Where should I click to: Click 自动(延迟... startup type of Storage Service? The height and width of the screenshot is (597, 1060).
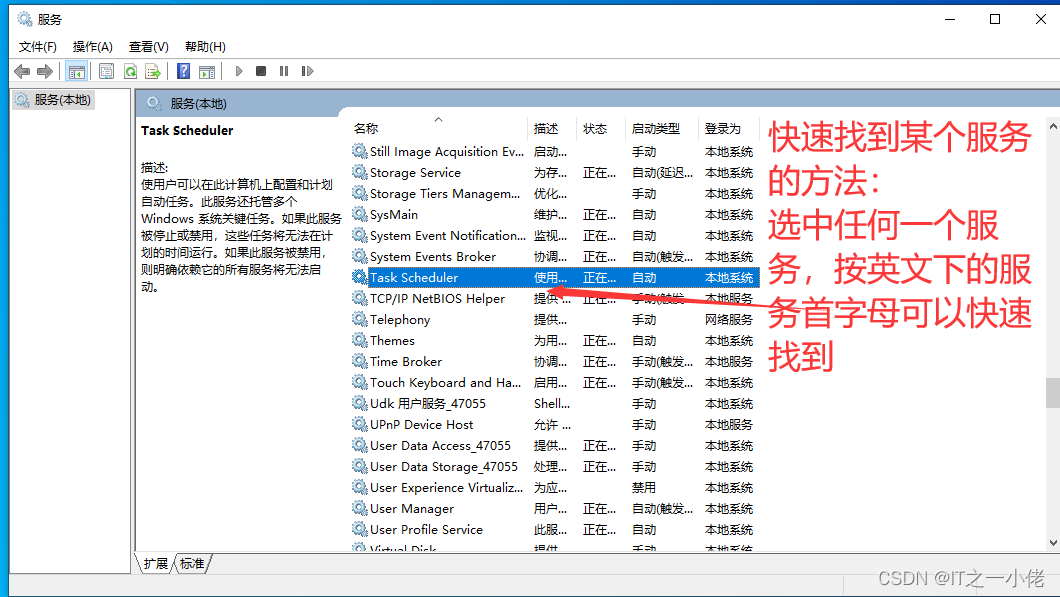click(662, 172)
